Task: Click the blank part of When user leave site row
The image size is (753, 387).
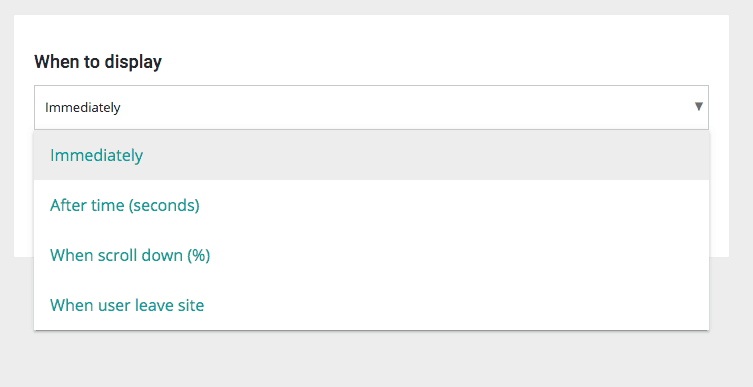Action: [x=456, y=305]
